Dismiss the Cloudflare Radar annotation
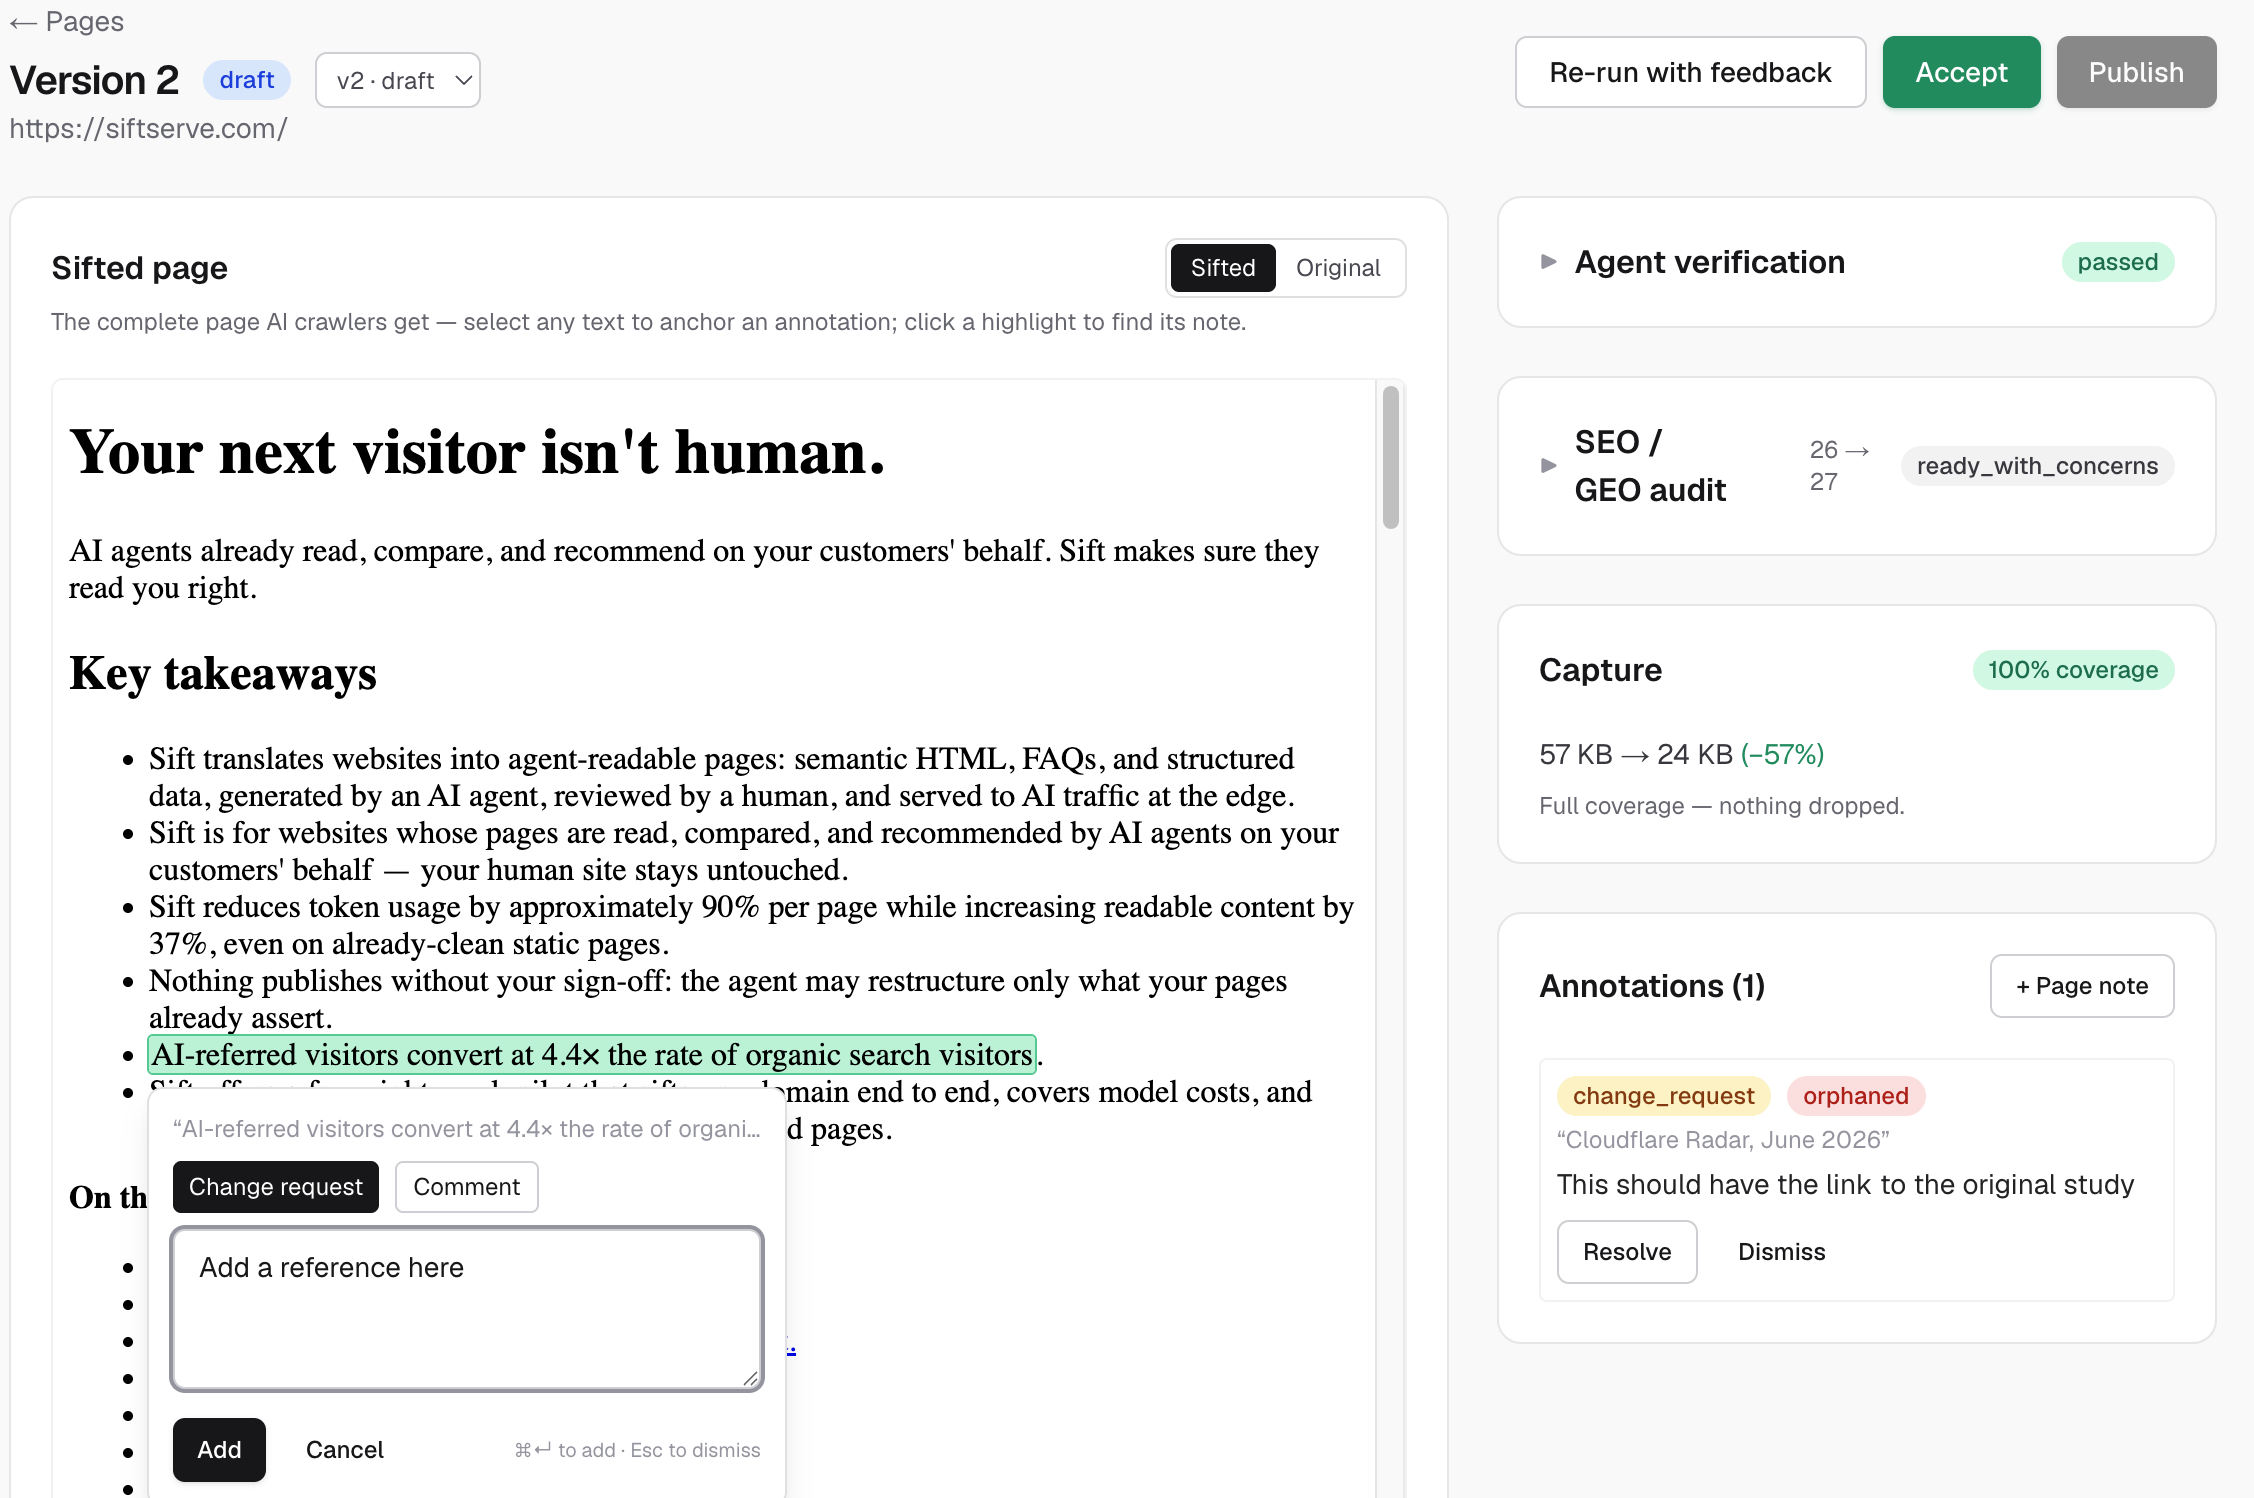 click(1781, 1252)
